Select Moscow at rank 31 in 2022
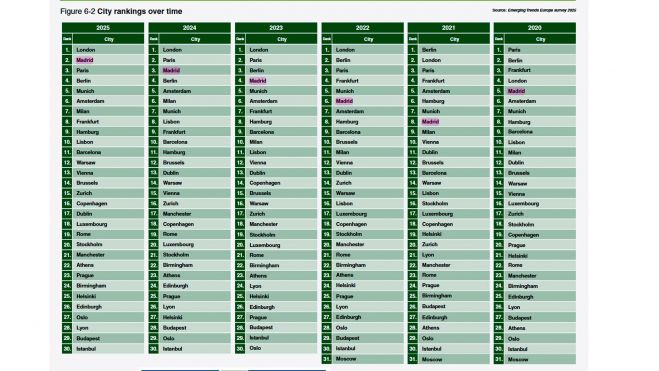Viewport: 659px width, 371px height. [x=346, y=359]
